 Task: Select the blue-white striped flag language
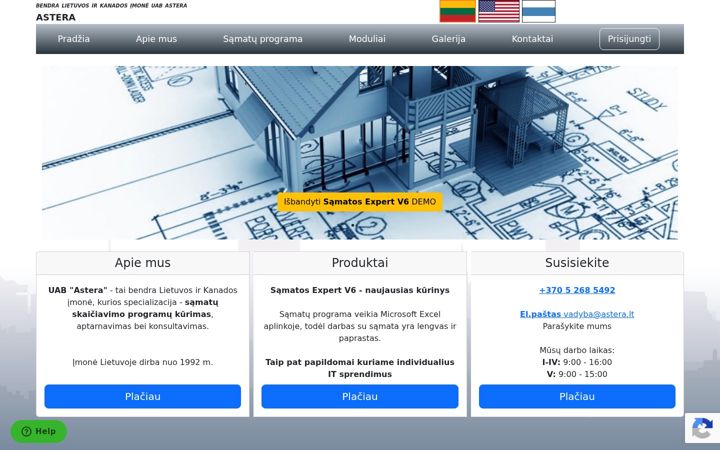click(x=539, y=11)
